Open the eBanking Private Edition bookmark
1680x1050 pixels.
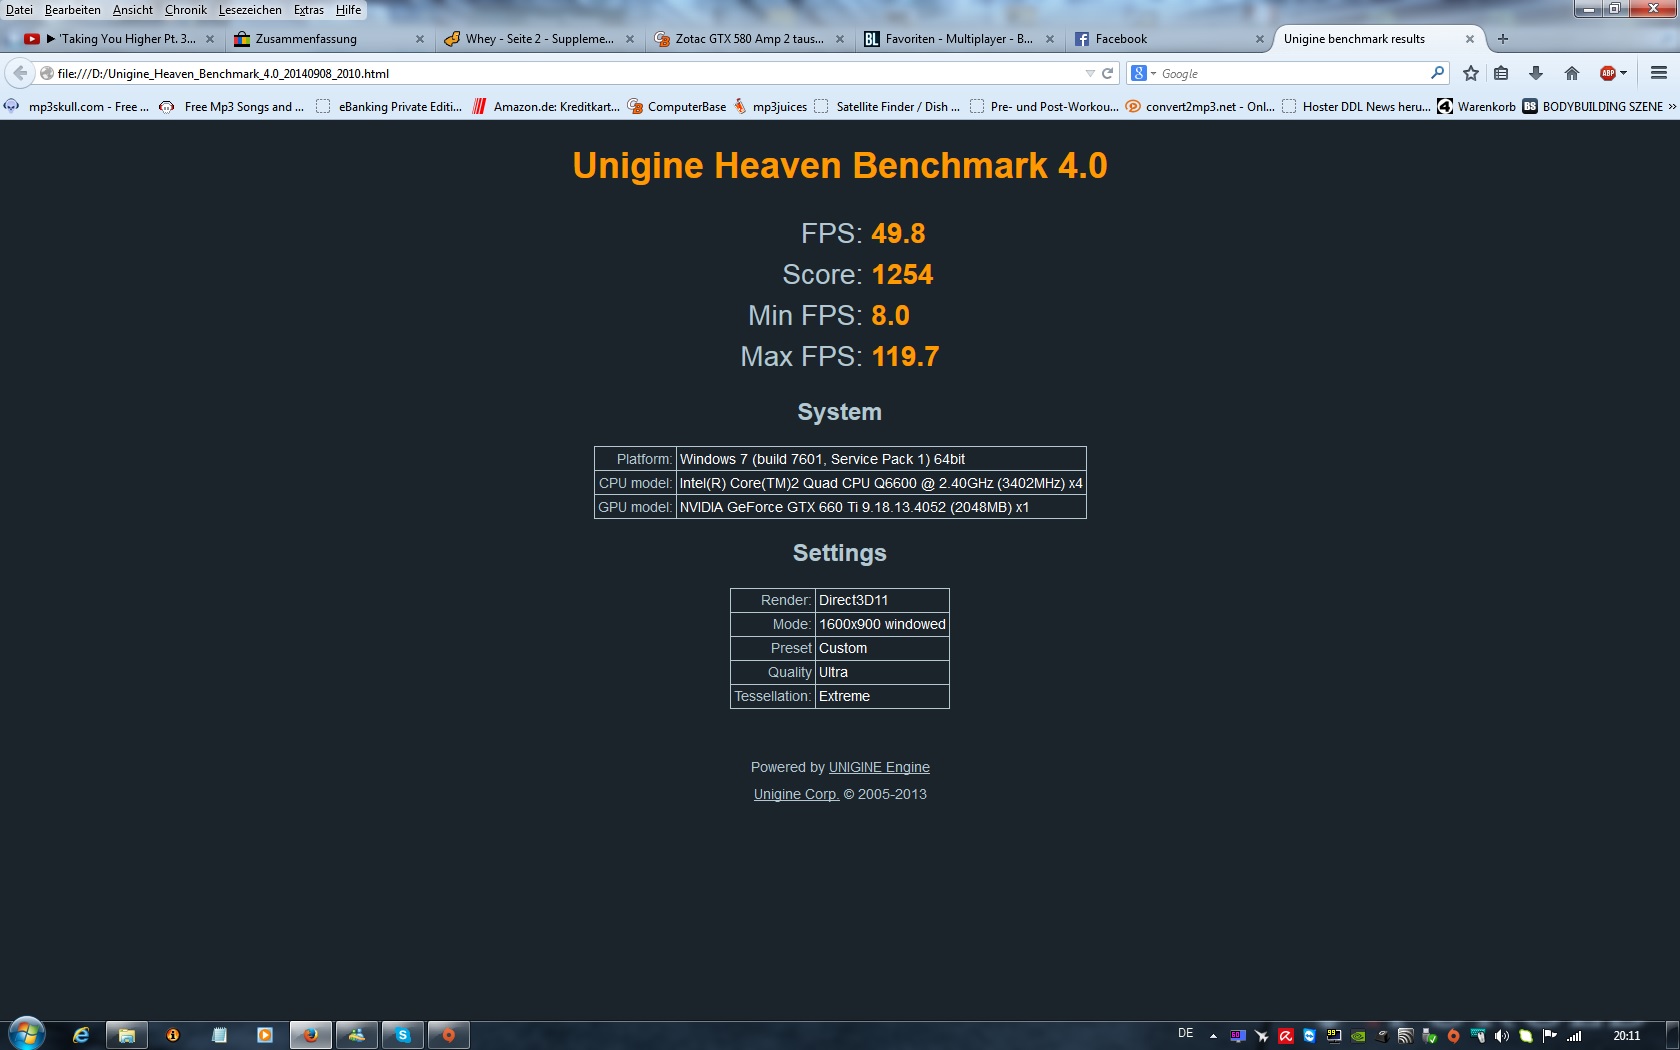tap(389, 106)
